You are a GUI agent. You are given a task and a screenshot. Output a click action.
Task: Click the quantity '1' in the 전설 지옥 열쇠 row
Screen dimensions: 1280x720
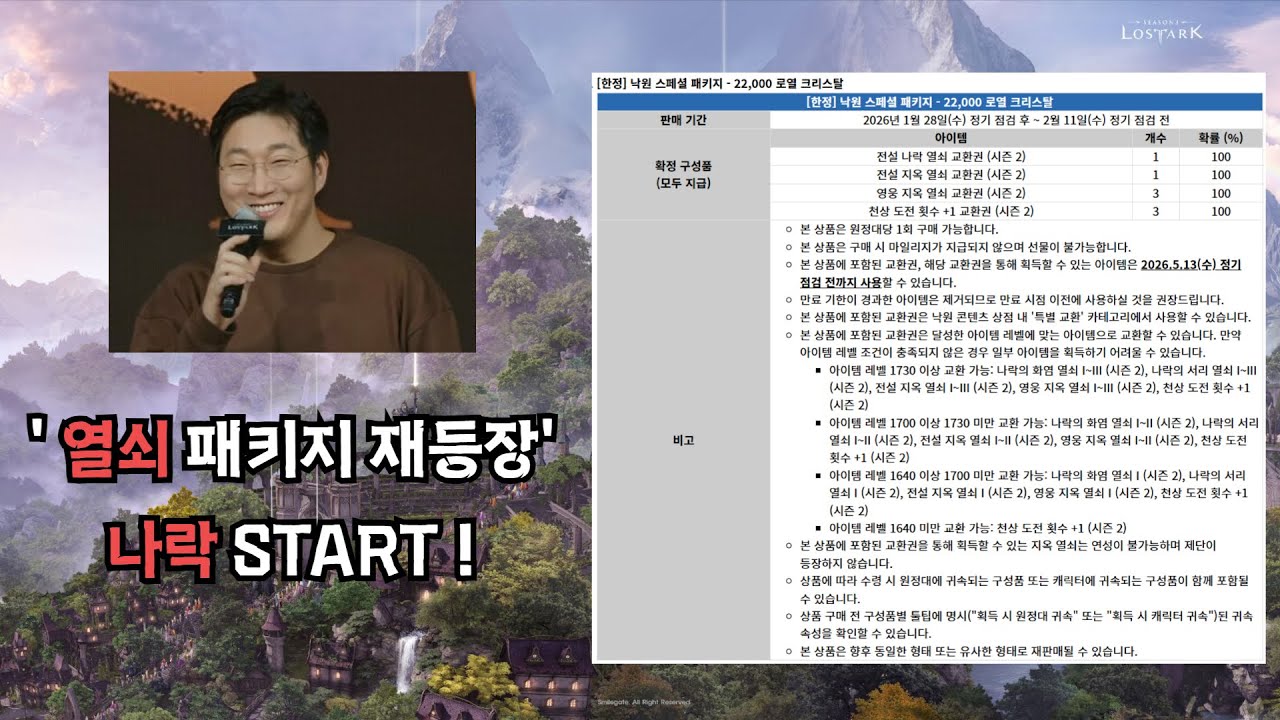coord(1155,175)
